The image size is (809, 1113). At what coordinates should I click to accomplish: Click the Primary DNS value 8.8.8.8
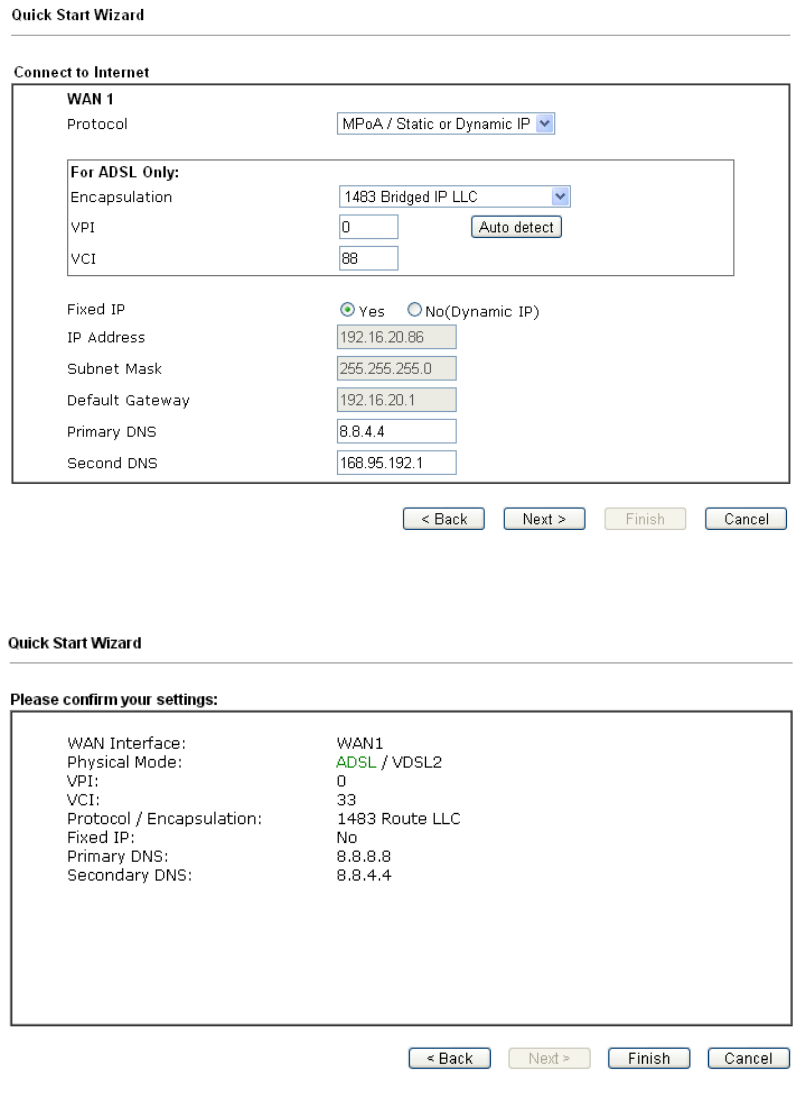click(363, 857)
